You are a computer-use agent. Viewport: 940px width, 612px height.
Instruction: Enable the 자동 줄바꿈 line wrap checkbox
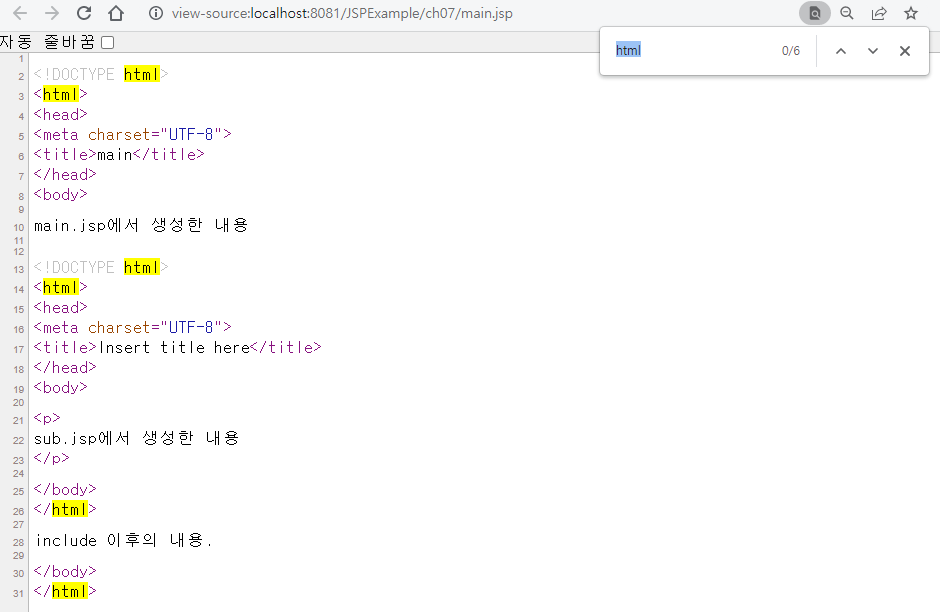coord(108,43)
